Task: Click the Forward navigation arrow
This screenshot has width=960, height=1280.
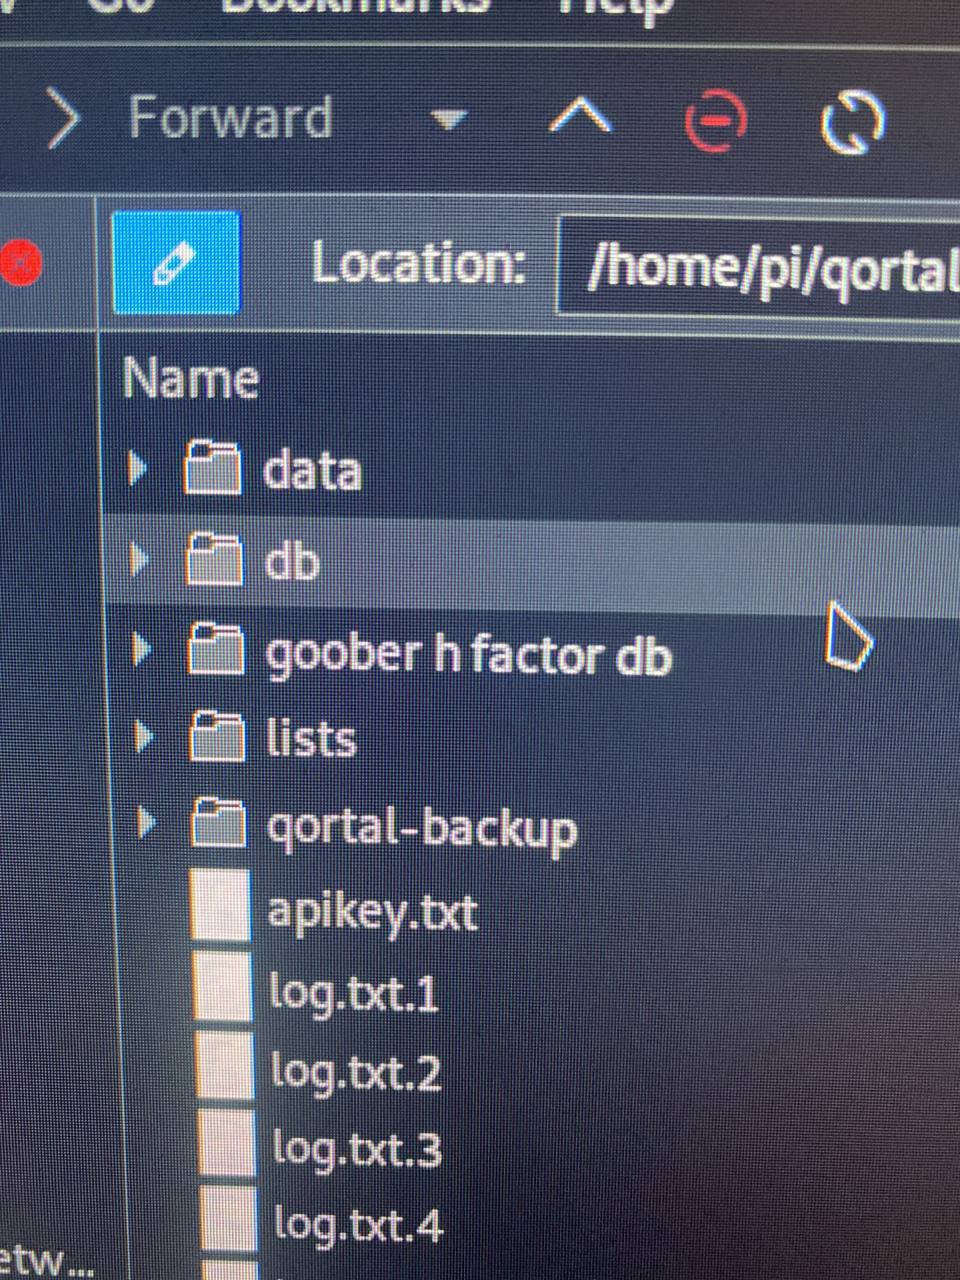Action: (x=64, y=121)
